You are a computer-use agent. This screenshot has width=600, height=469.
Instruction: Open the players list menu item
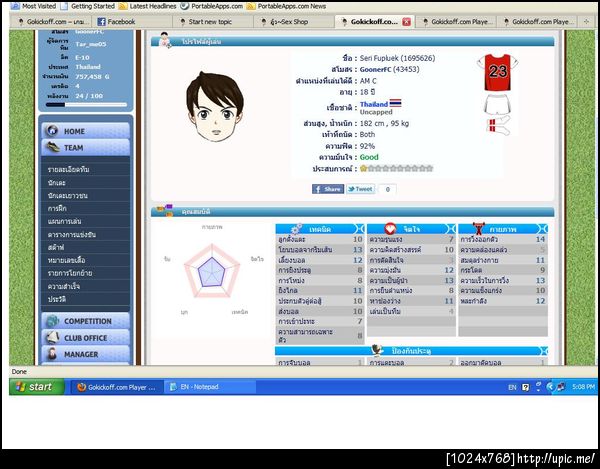pos(57,182)
